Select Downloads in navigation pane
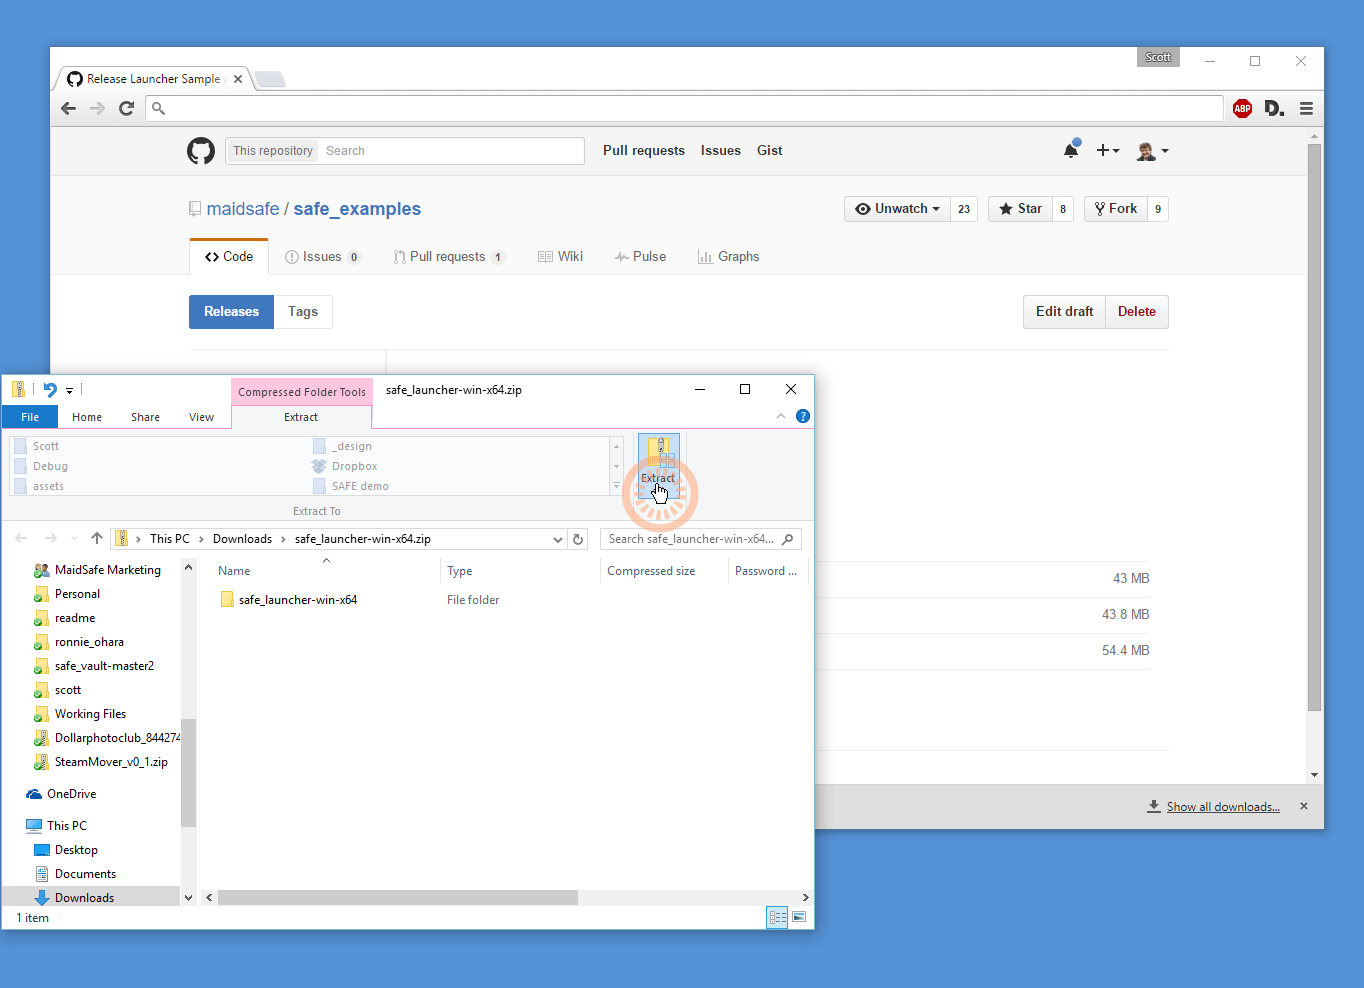This screenshot has height=988, width=1364. (x=84, y=898)
